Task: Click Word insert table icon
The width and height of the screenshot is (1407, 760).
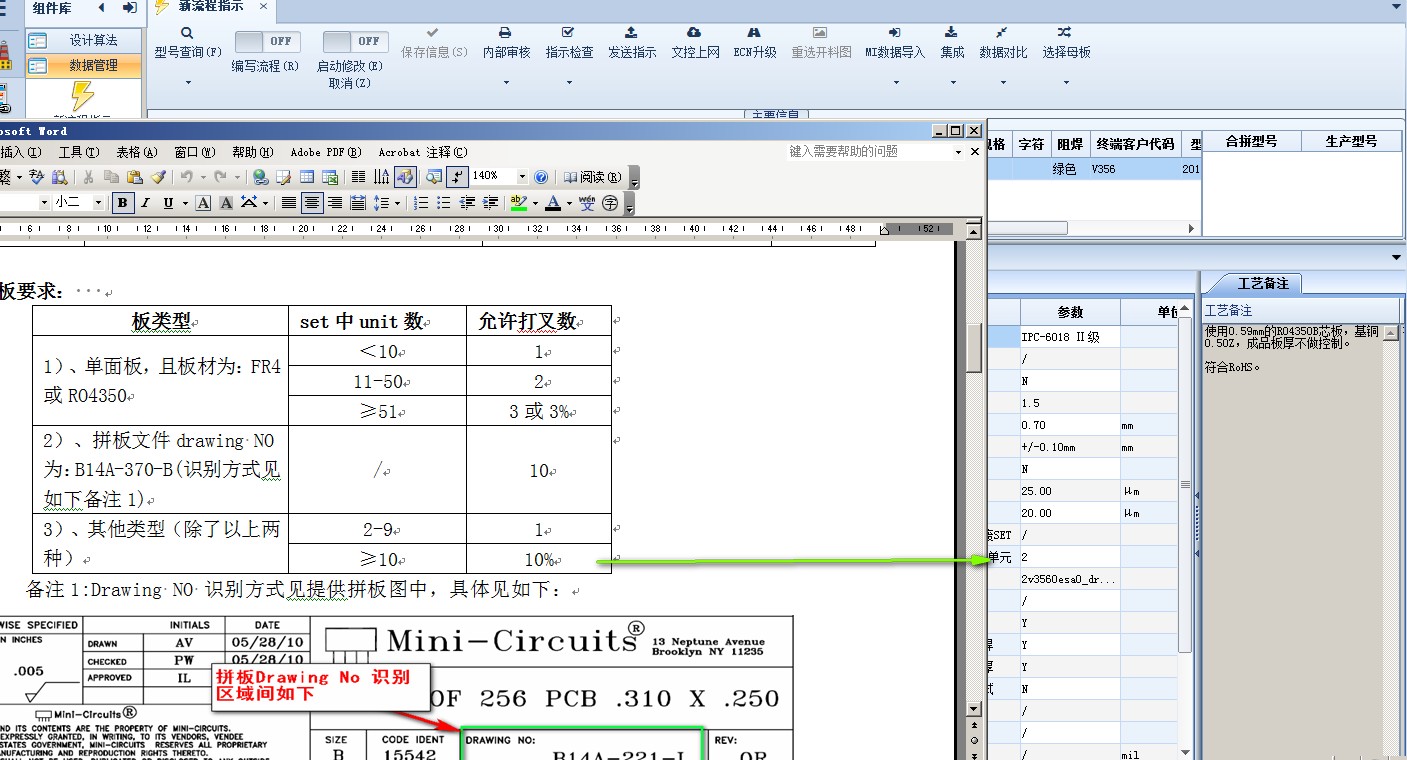Action: (307, 177)
